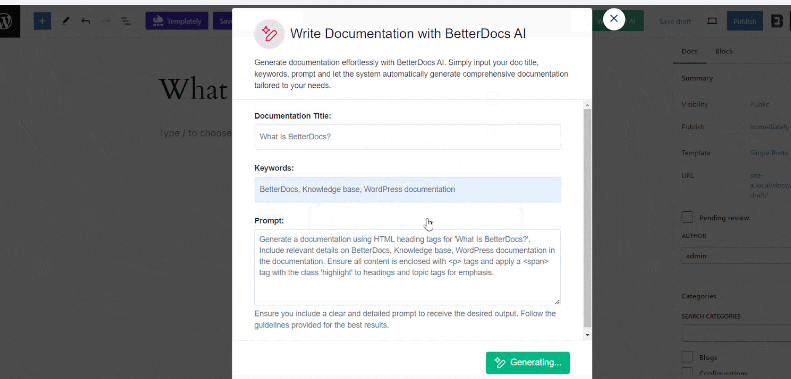Open the laptop Preview icon

pos(712,21)
